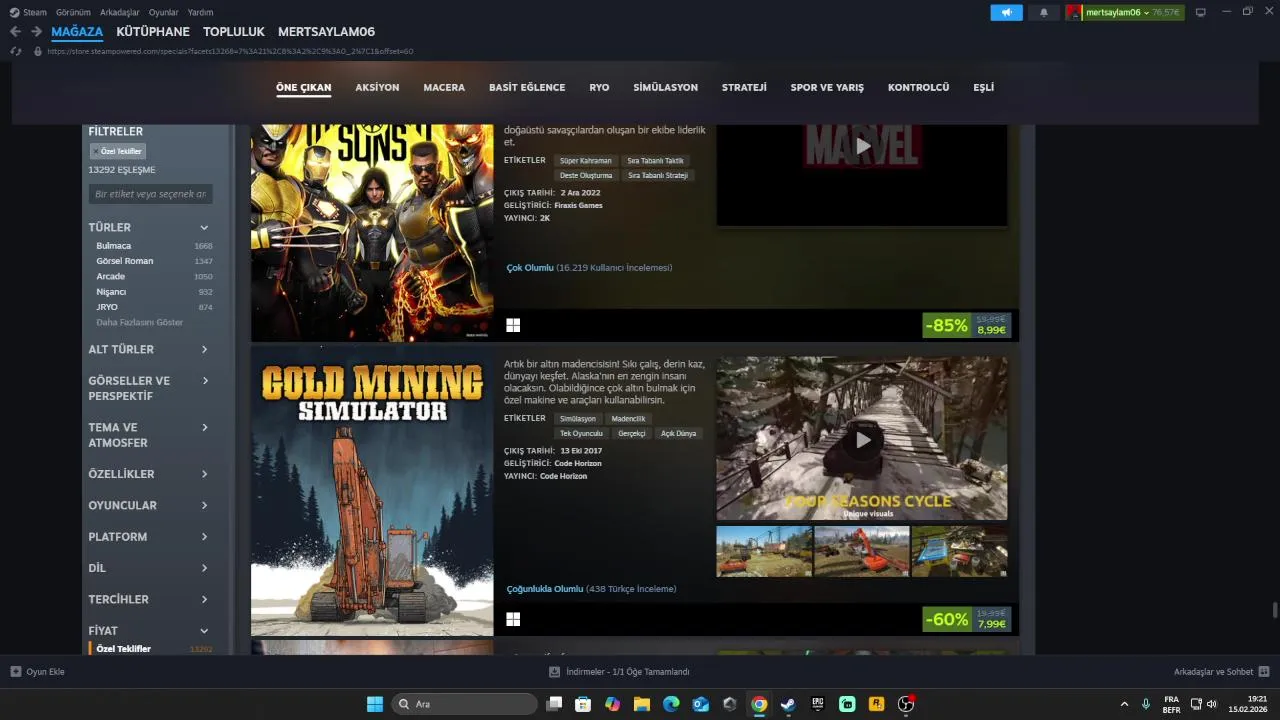Viewport: 1280px width, 720px height.
Task: Open the Windows Start menu
Action: coord(375,704)
